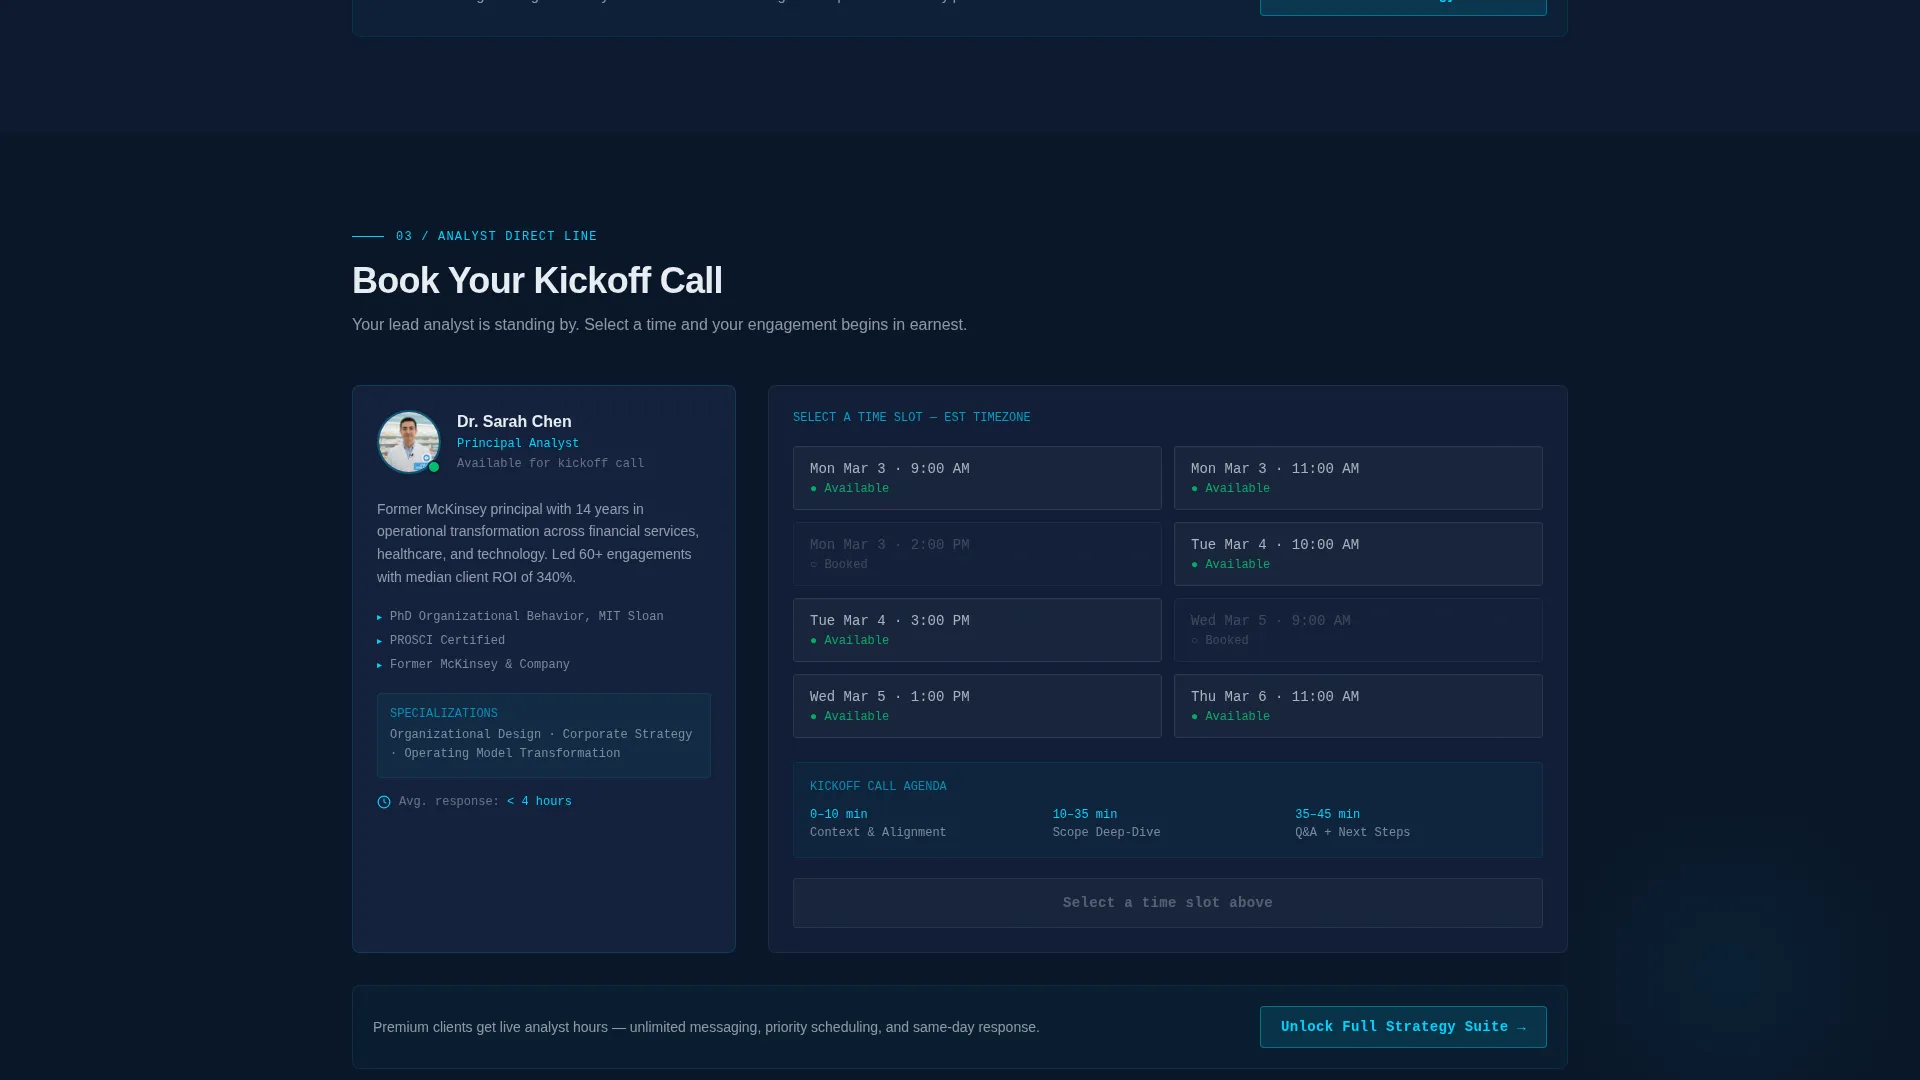Click the Specializations box in analyst card
This screenshot has height=1080, width=1920.
544,735
